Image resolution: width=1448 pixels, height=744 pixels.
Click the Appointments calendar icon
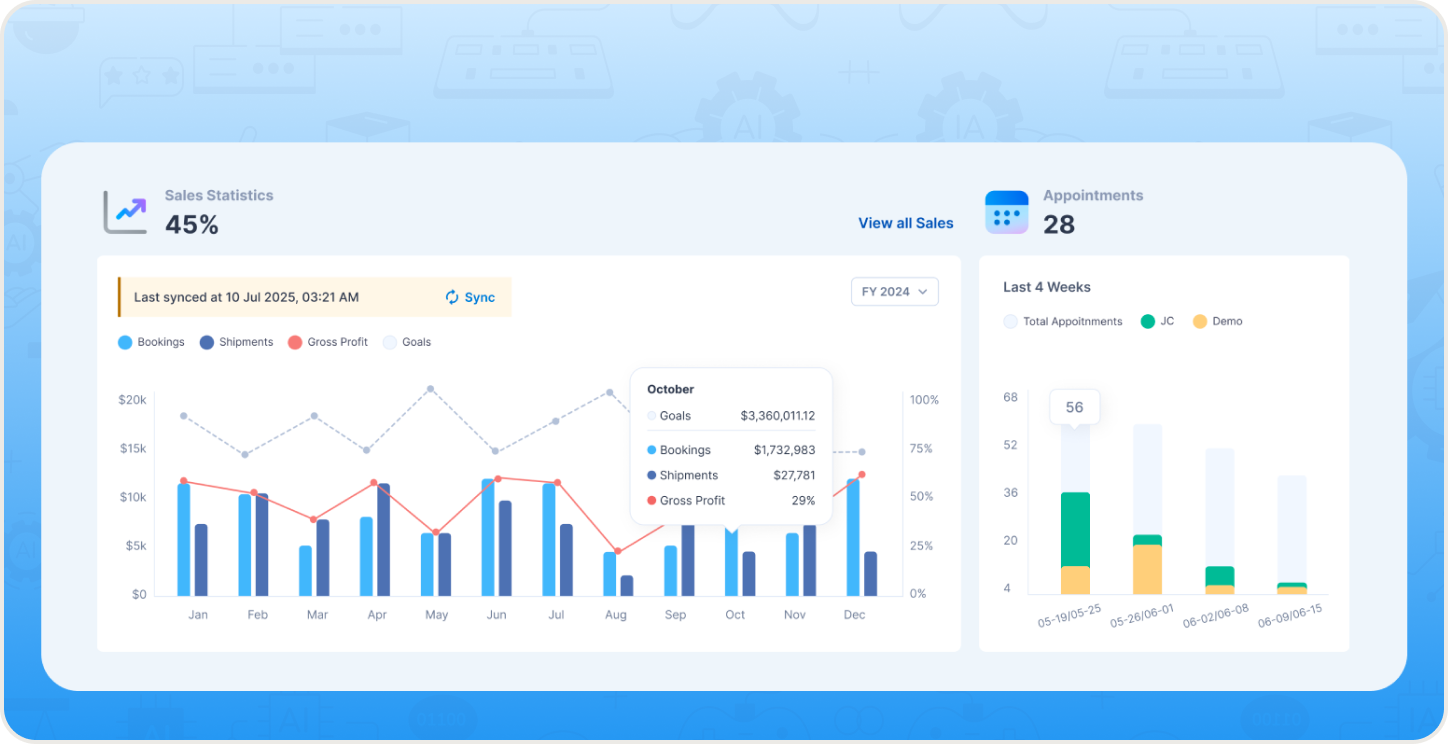(x=1006, y=212)
